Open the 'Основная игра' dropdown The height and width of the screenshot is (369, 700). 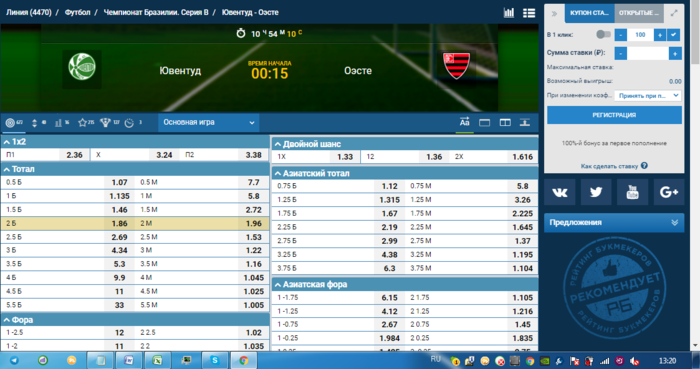[x=208, y=122]
